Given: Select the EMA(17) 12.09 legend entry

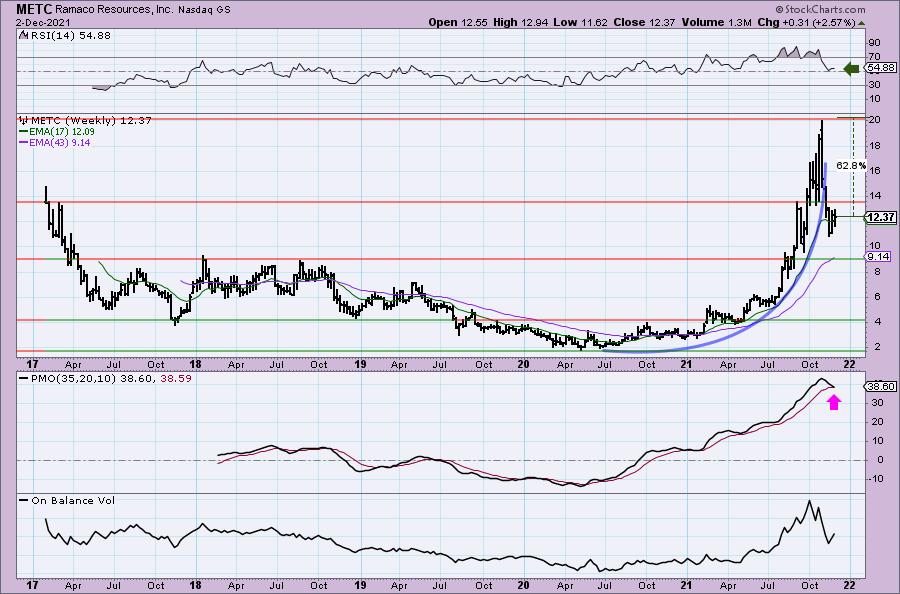Looking at the screenshot, I should [63, 131].
